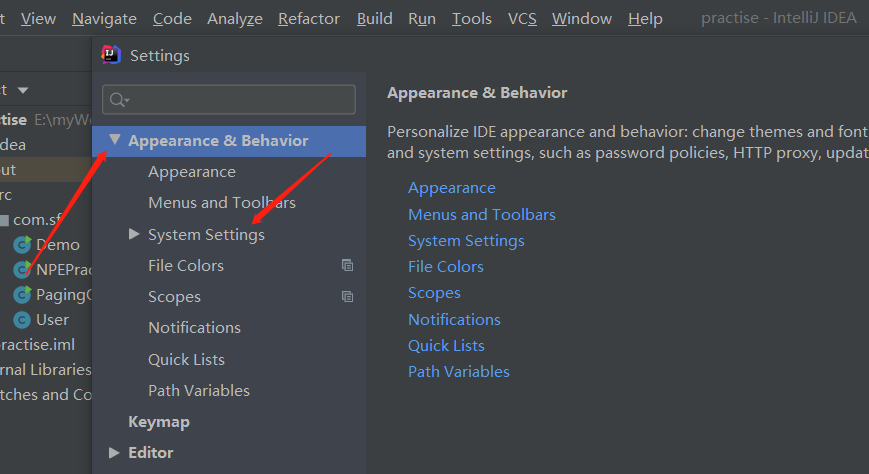Focus the Settings search field
Image resolution: width=869 pixels, height=474 pixels.
tap(229, 100)
